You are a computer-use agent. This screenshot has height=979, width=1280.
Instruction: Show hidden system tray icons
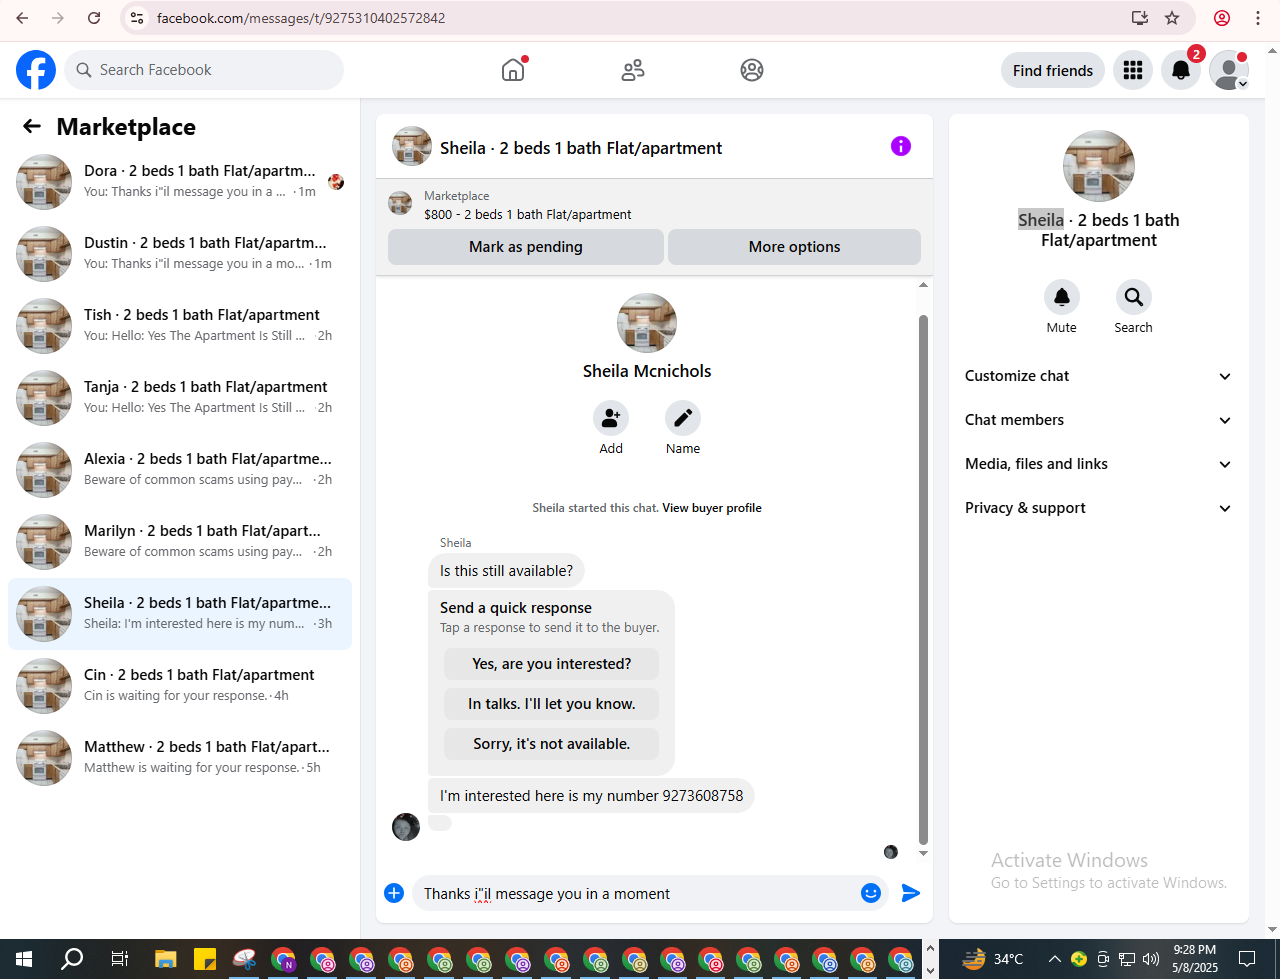coord(1054,959)
